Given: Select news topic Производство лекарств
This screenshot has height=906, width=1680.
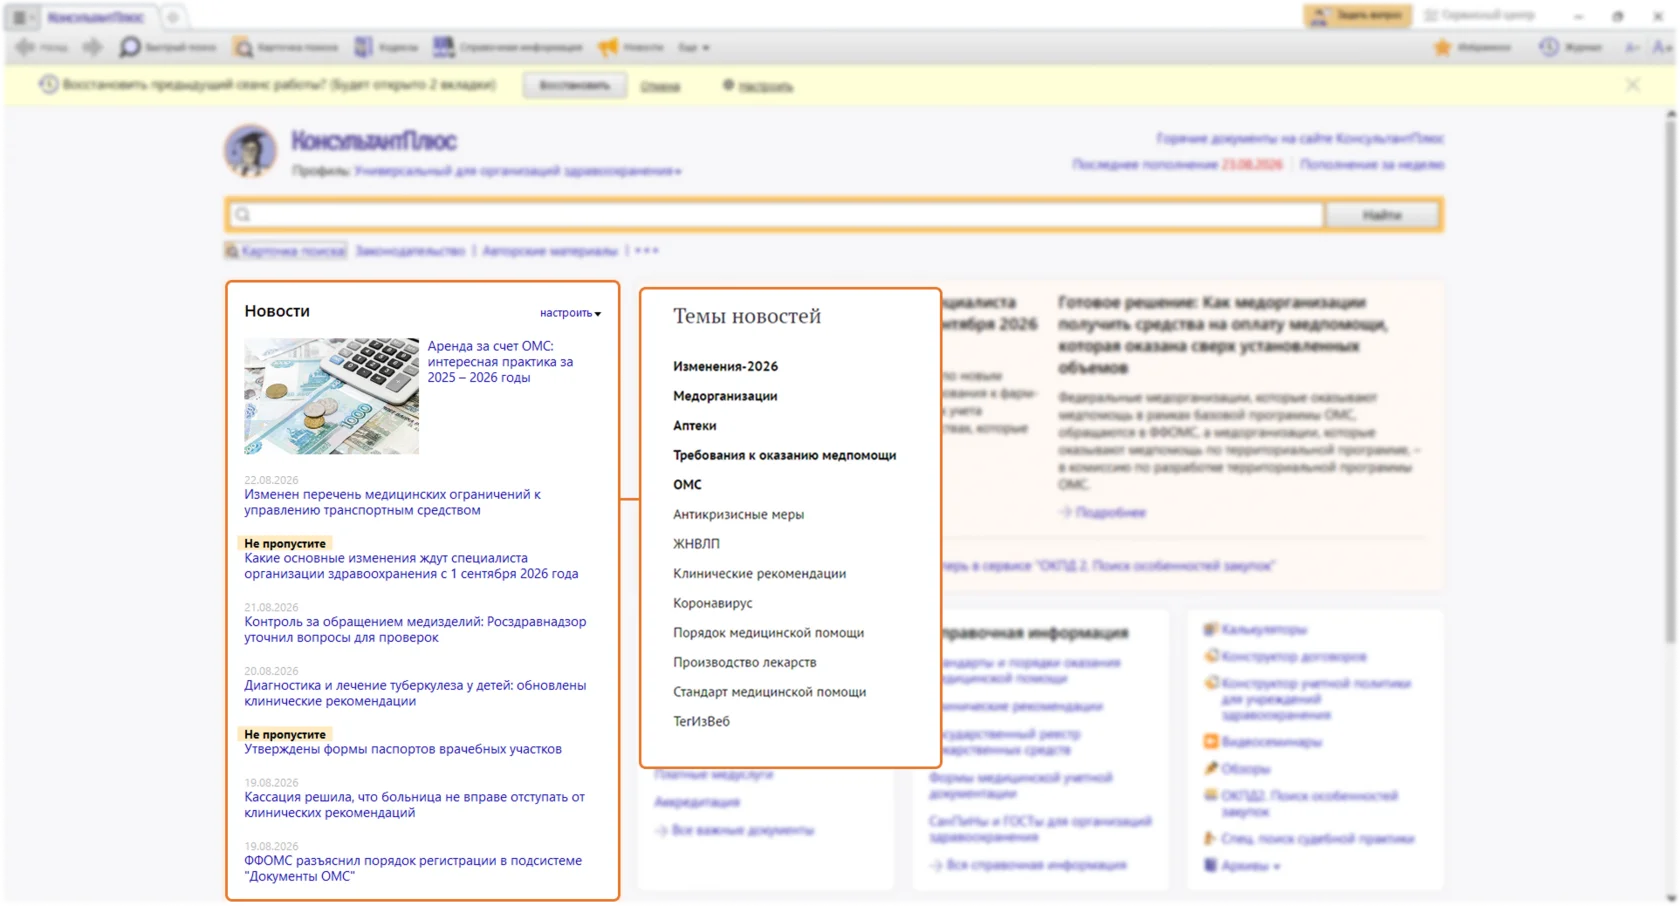Looking at the screenshot, I should [x=744, y=662].
